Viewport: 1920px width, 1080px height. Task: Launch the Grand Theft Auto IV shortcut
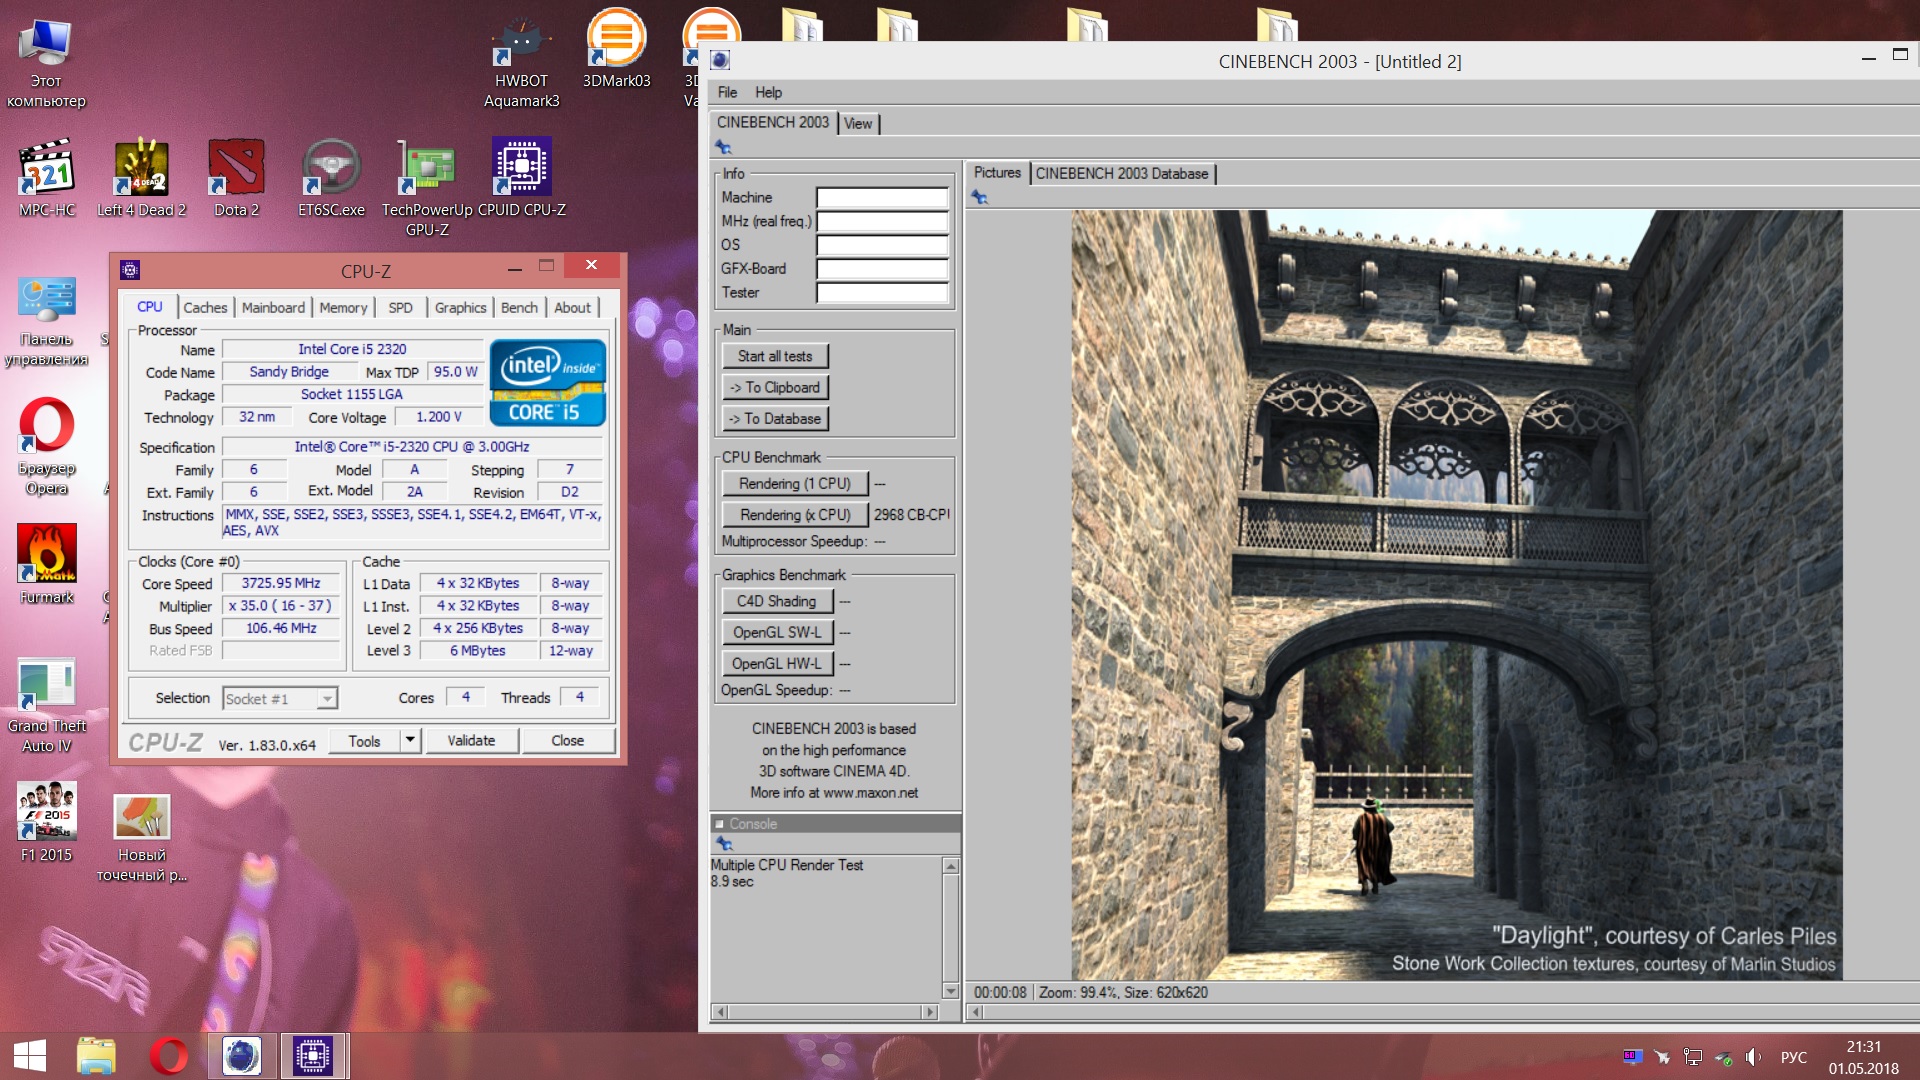(47, 705)
